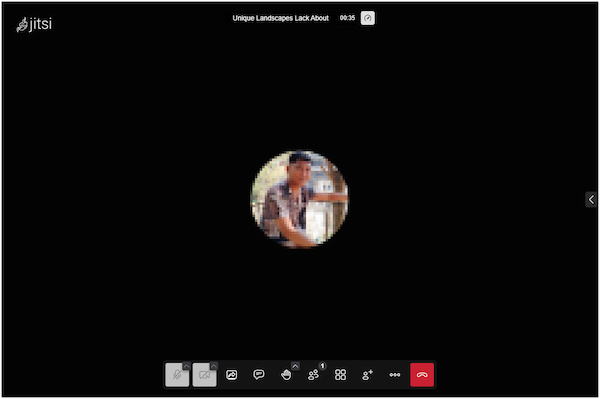The image size is (600, 399).
Task: Open more actions menu
Action: click(x=395, y=375)
